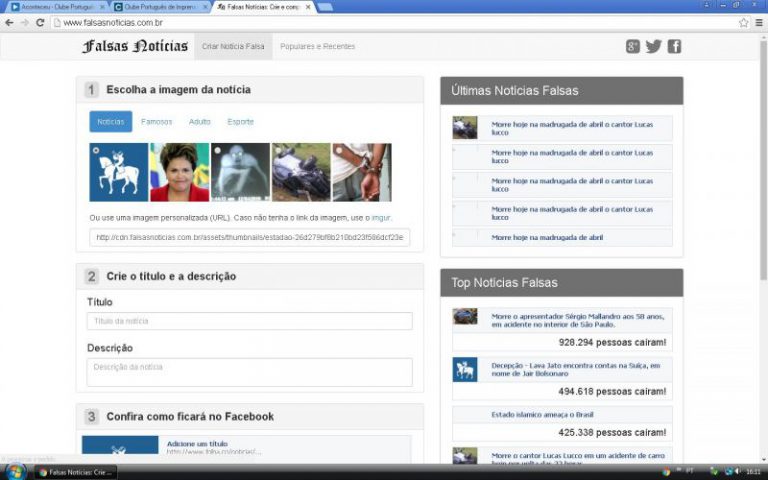Choose the pale creature image

point(240,172)
